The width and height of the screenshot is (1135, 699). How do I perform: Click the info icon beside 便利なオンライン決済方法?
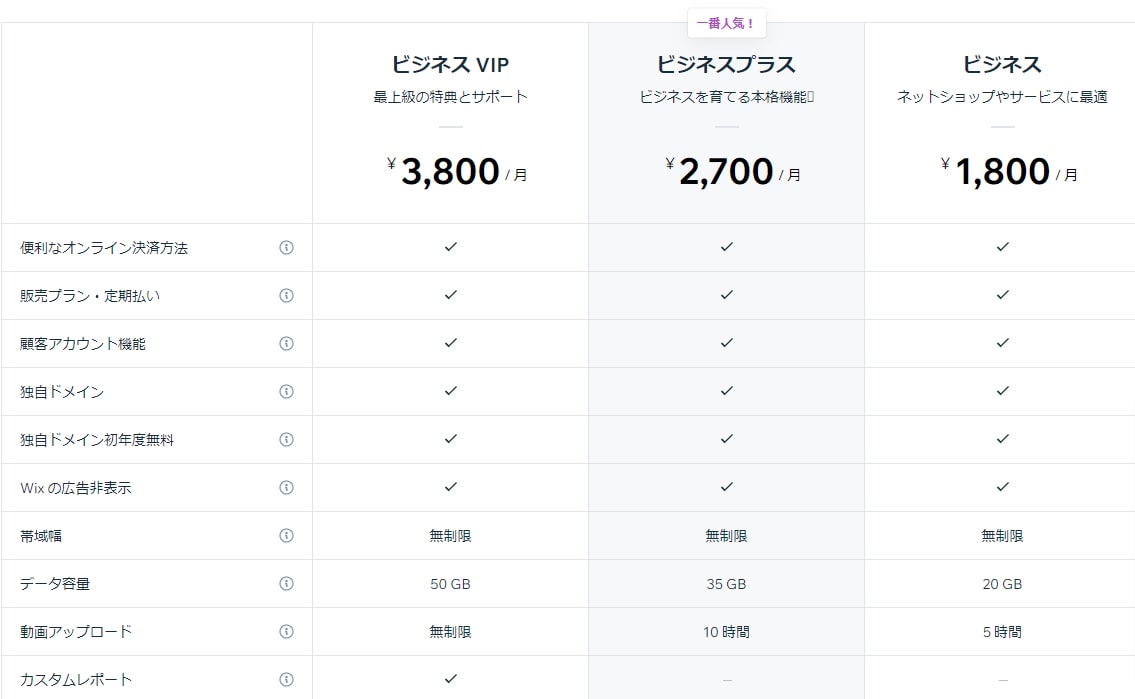[x=287, y=247]
